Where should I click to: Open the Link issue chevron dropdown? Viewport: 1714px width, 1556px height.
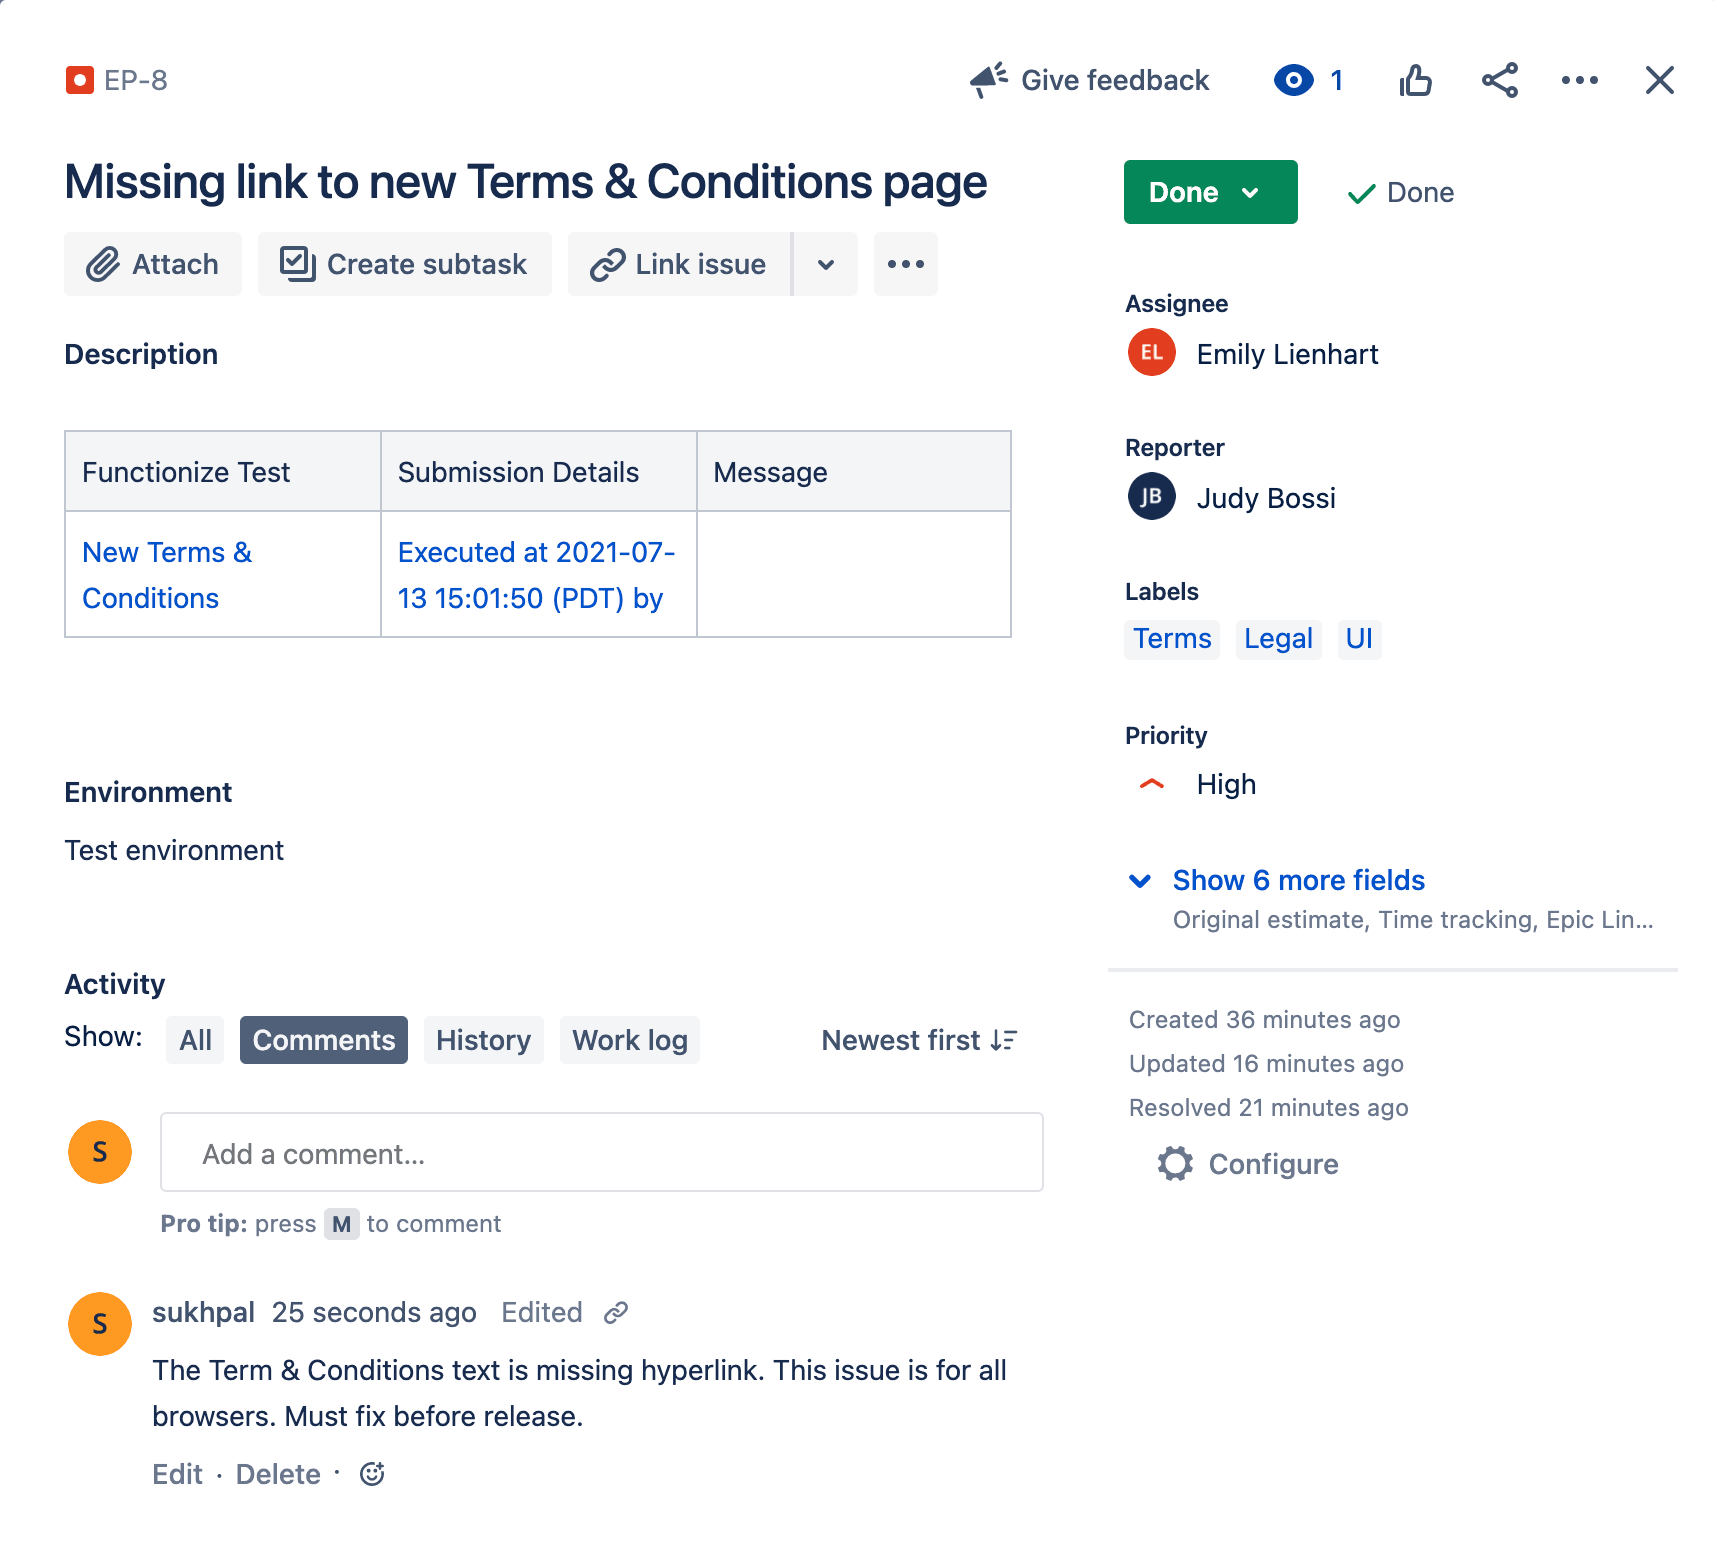[825, 264]
